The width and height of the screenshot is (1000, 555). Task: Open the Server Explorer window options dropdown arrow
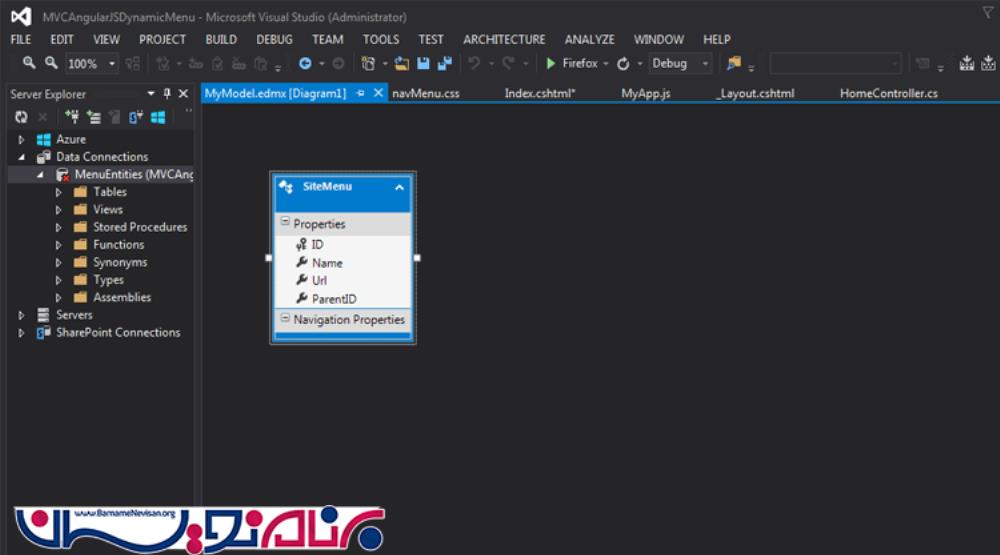[151, 94]
